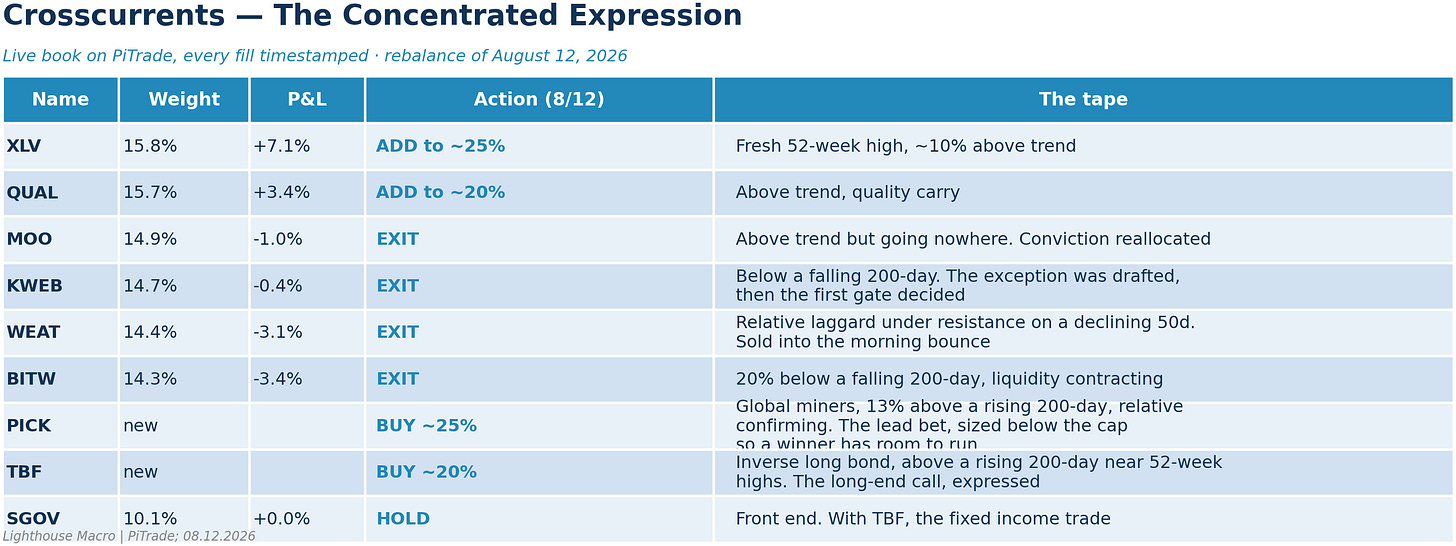Click ADD to ~20% action text
1456x546 pixels.
coord(440,193)
